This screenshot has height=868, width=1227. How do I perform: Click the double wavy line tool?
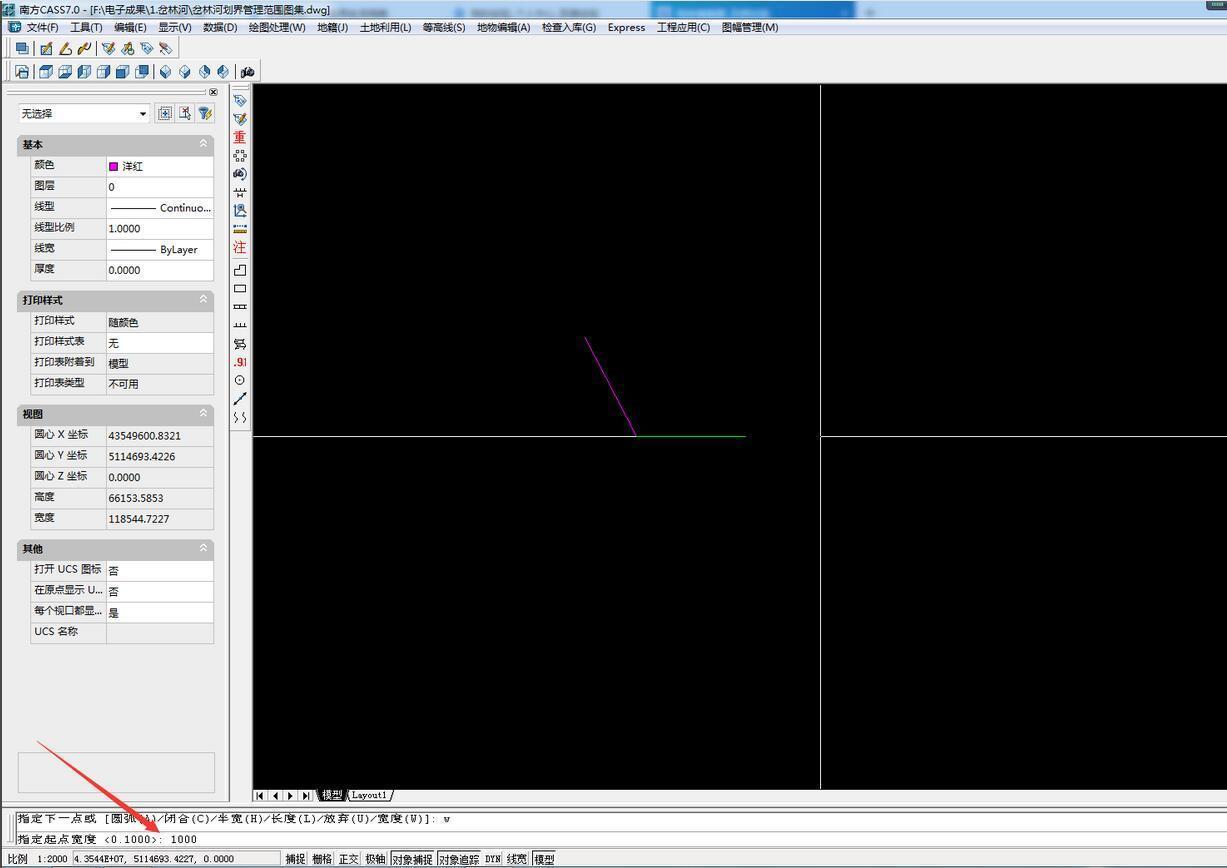tap(240, 417)
